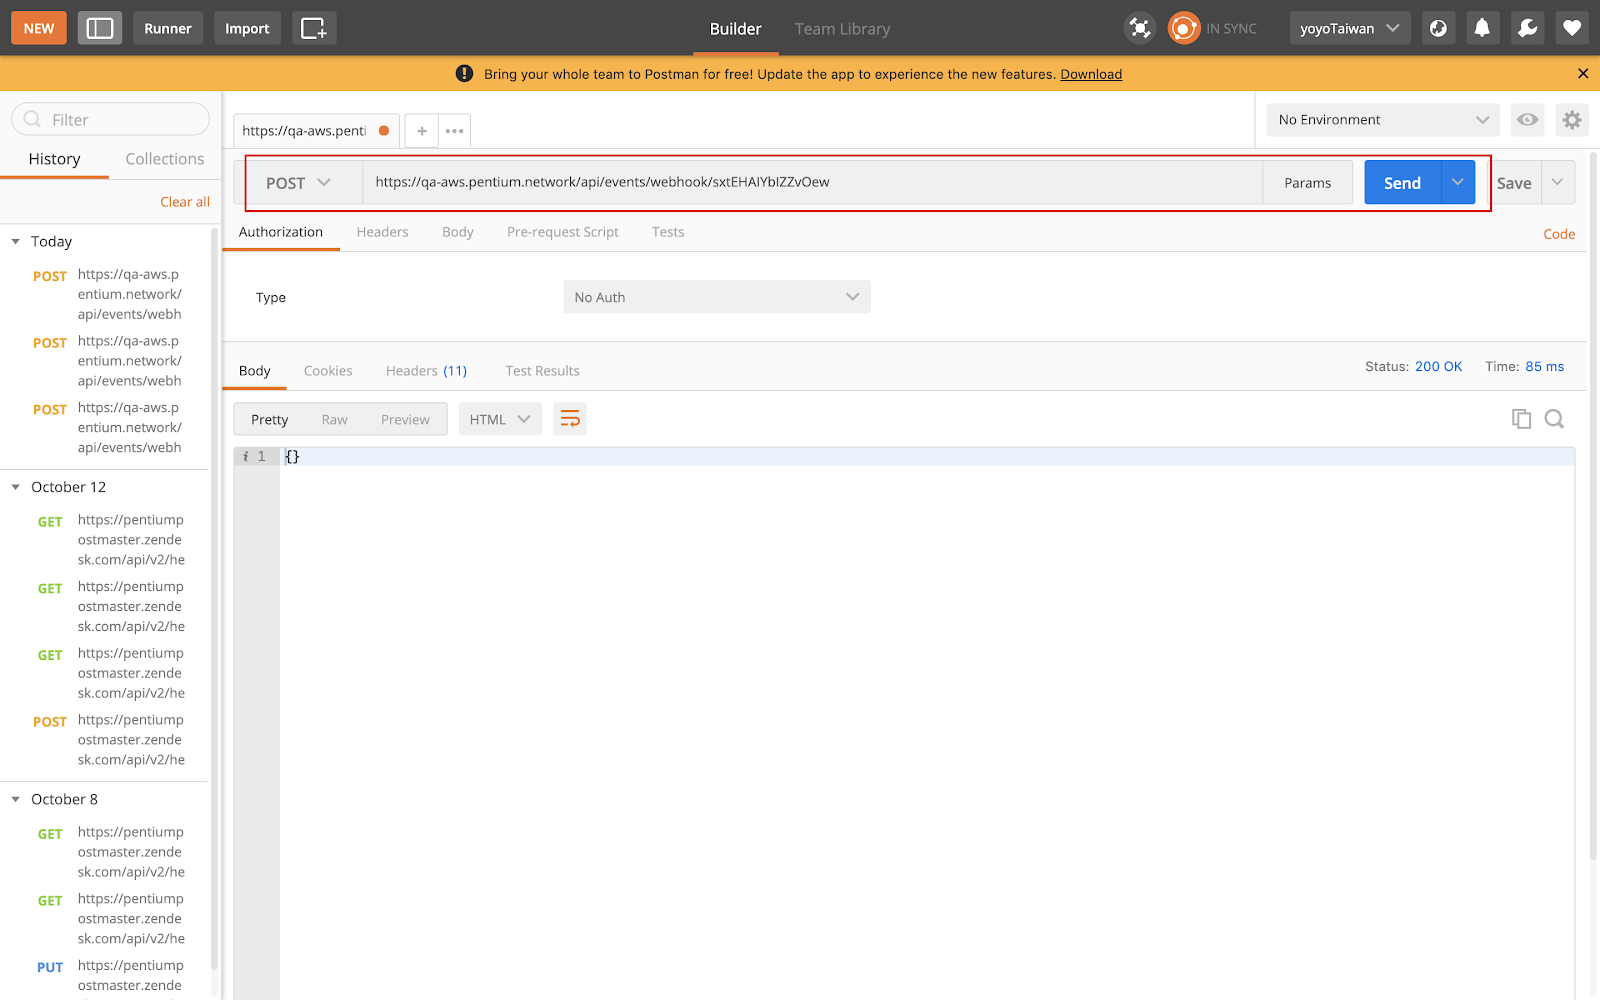1600x1000 pixels.
Task: Switch to the Team Library tab
Action: pos(841,28)
